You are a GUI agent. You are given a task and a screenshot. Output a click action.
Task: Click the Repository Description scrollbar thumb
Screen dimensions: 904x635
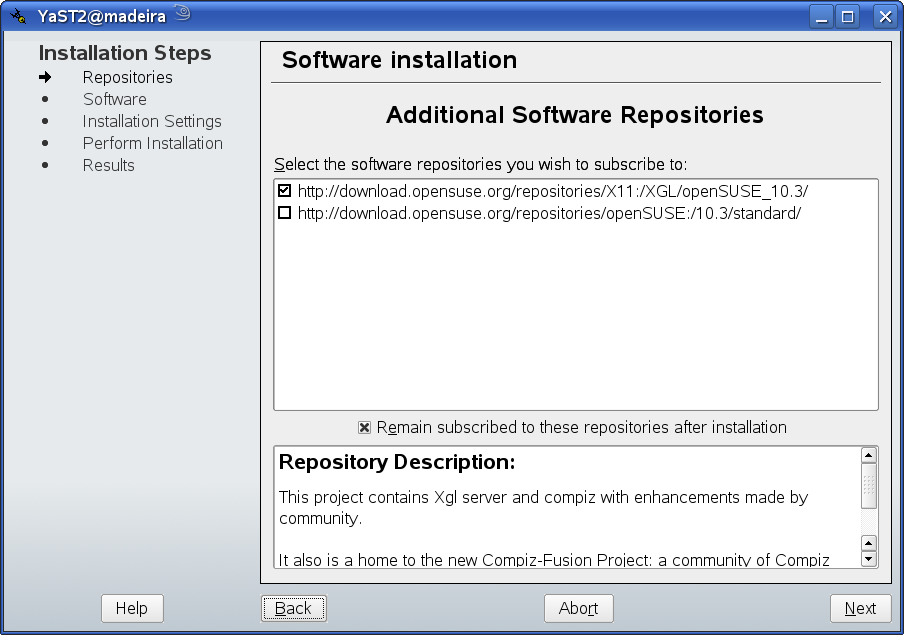(868, 486)
